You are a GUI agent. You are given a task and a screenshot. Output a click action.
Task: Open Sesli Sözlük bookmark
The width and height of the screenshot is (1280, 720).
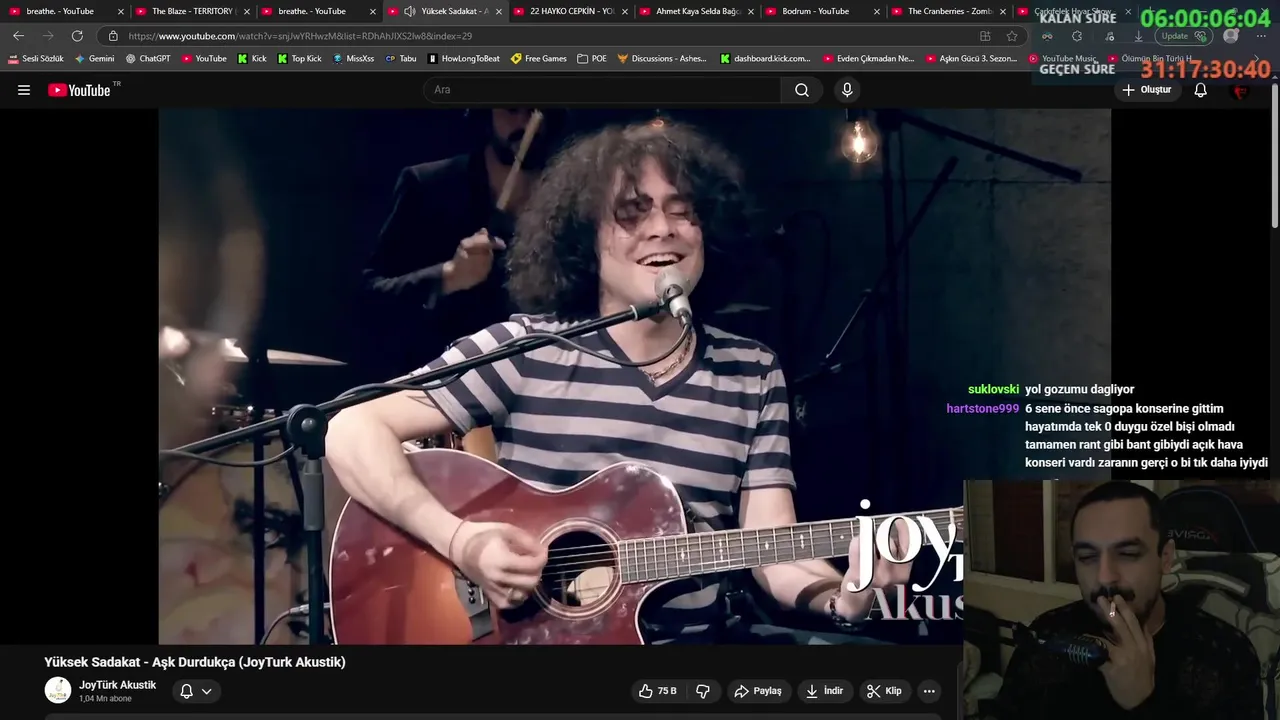click(36, 59)
